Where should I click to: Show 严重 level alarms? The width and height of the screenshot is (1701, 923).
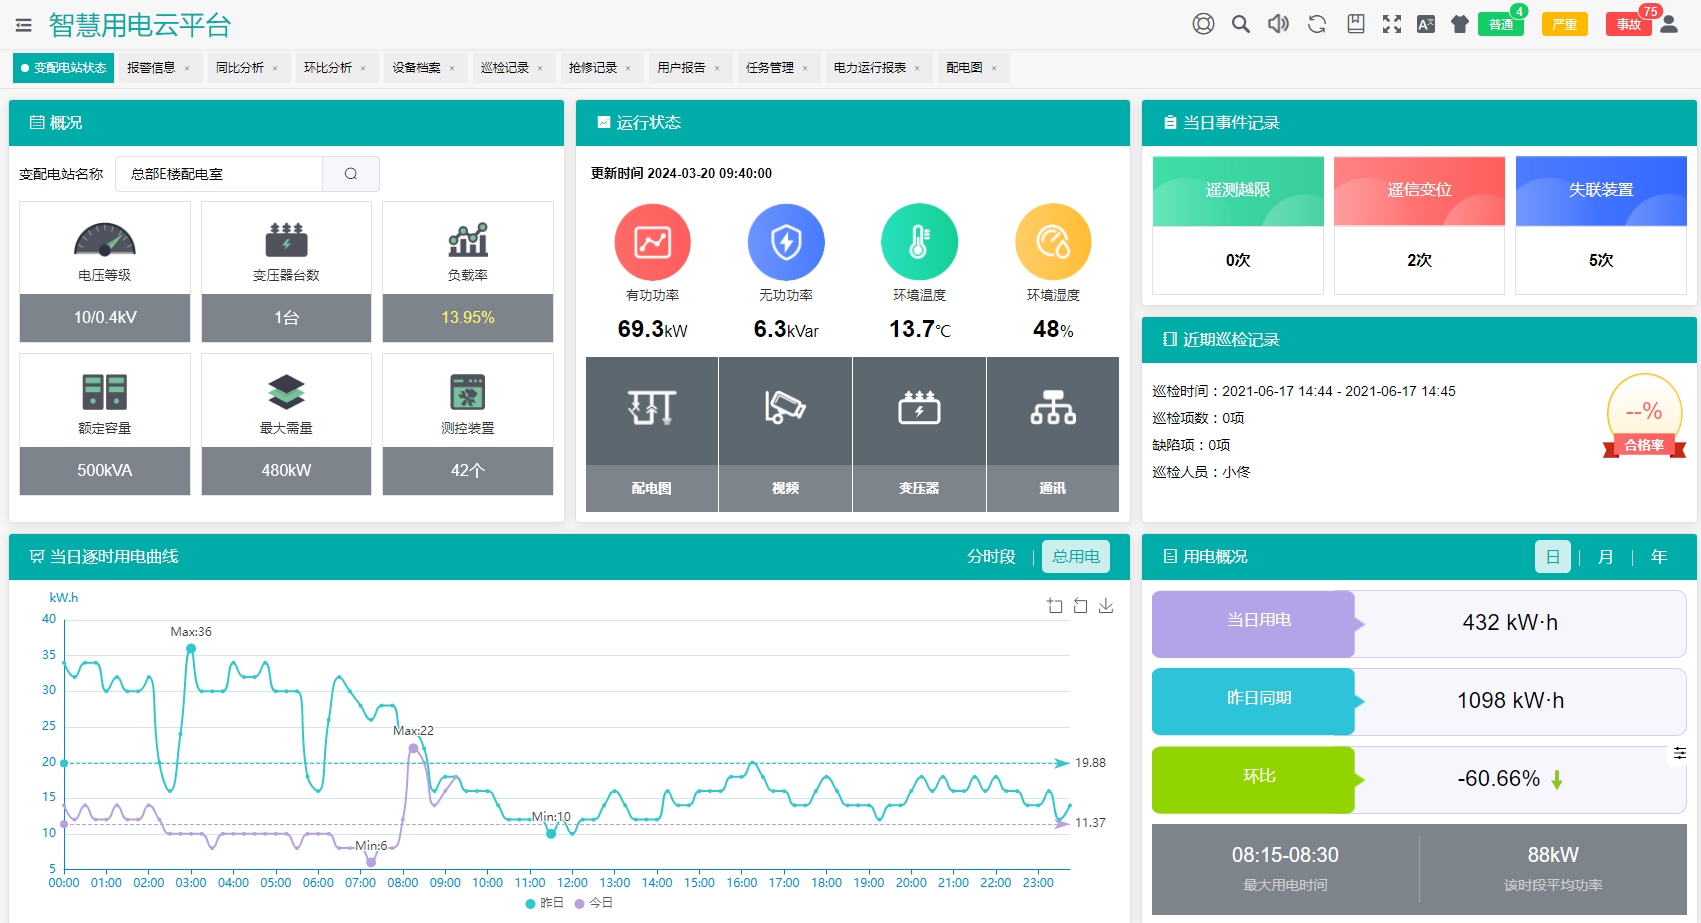pos(1565,24)
